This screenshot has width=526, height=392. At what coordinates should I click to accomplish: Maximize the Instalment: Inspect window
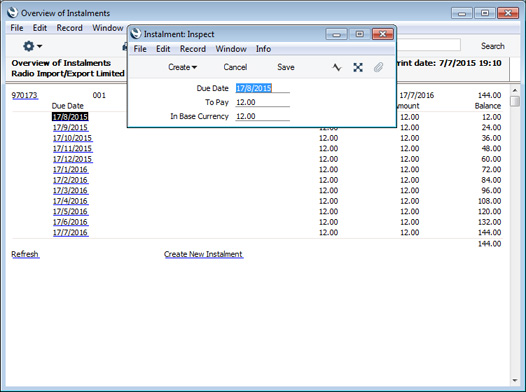click(x=359, y=34)
